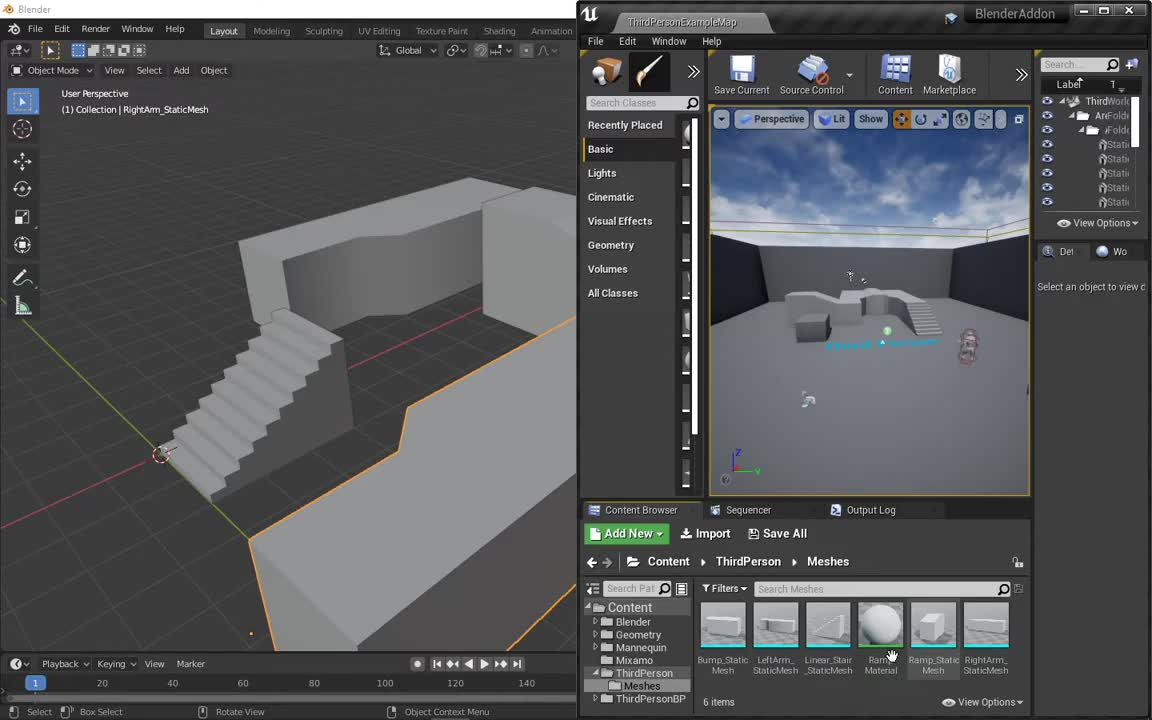This screenshot has height=720, width=1152.
Task: Switch to the Sequencer tab
Action: click(748, 510)
